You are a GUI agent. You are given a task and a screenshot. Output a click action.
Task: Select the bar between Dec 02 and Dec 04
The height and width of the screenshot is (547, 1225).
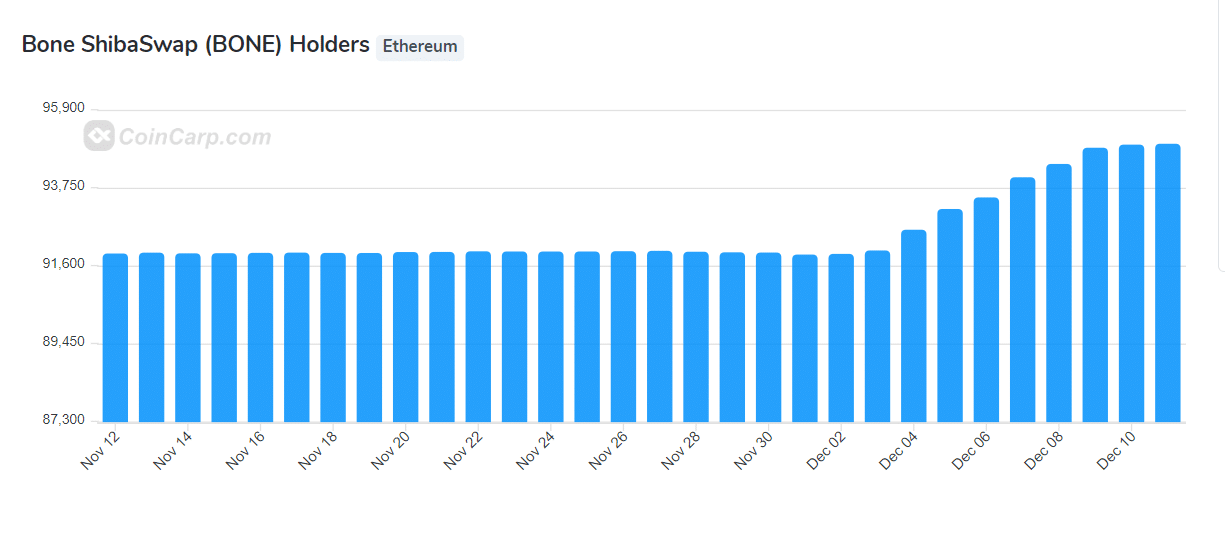coord(877,336)
